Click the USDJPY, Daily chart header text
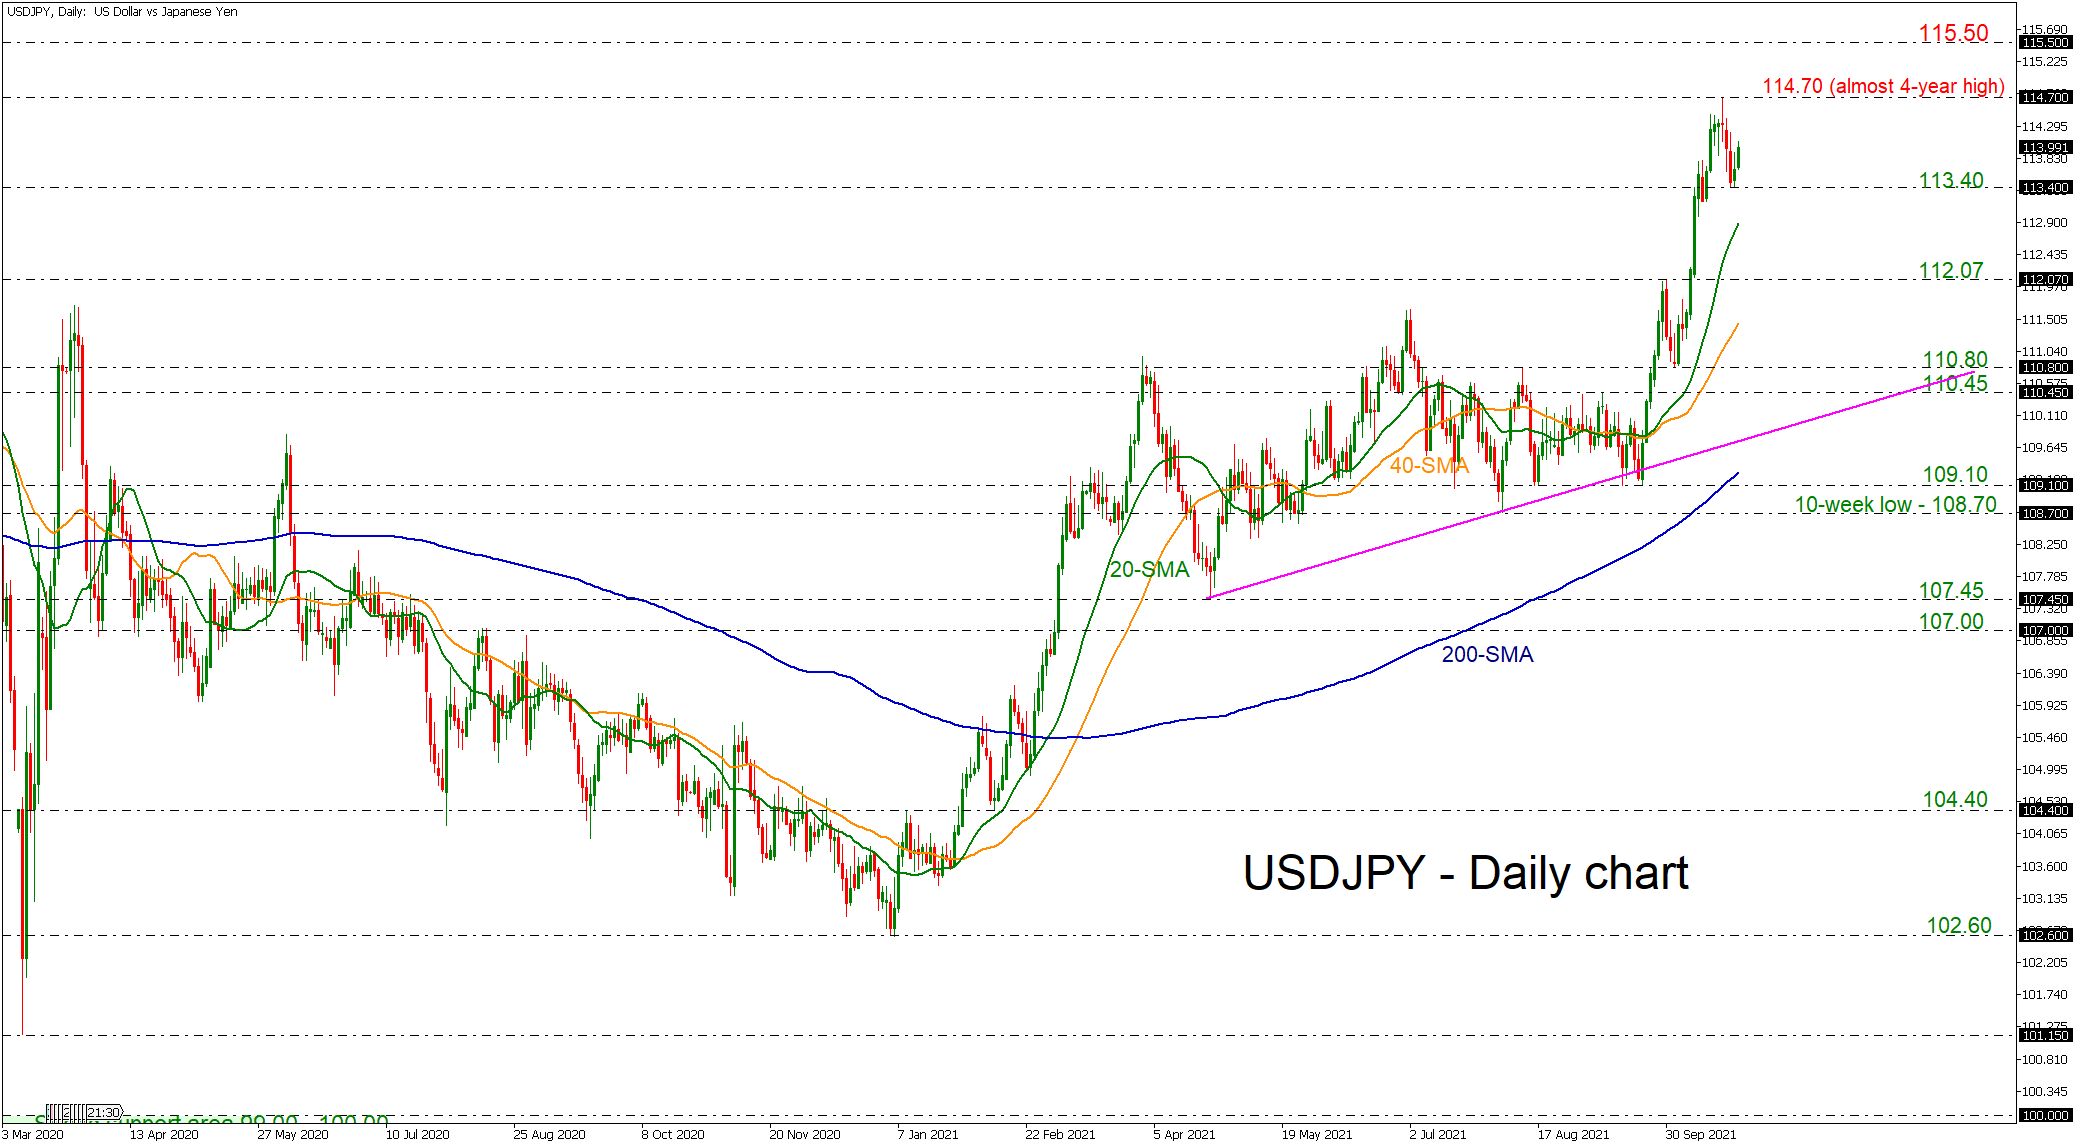2086x1147 pixels. coord(122,12)
